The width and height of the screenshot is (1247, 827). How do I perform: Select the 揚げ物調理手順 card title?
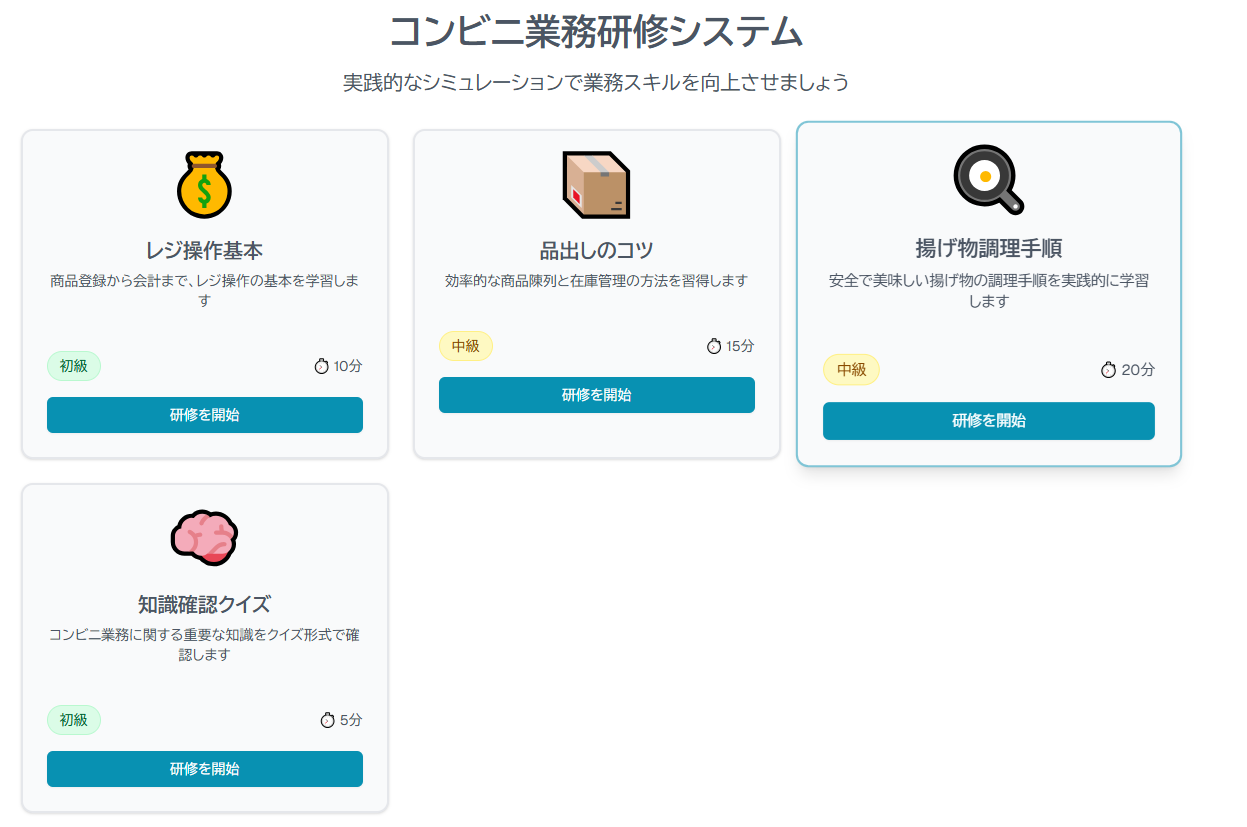(x=988, y=248)
